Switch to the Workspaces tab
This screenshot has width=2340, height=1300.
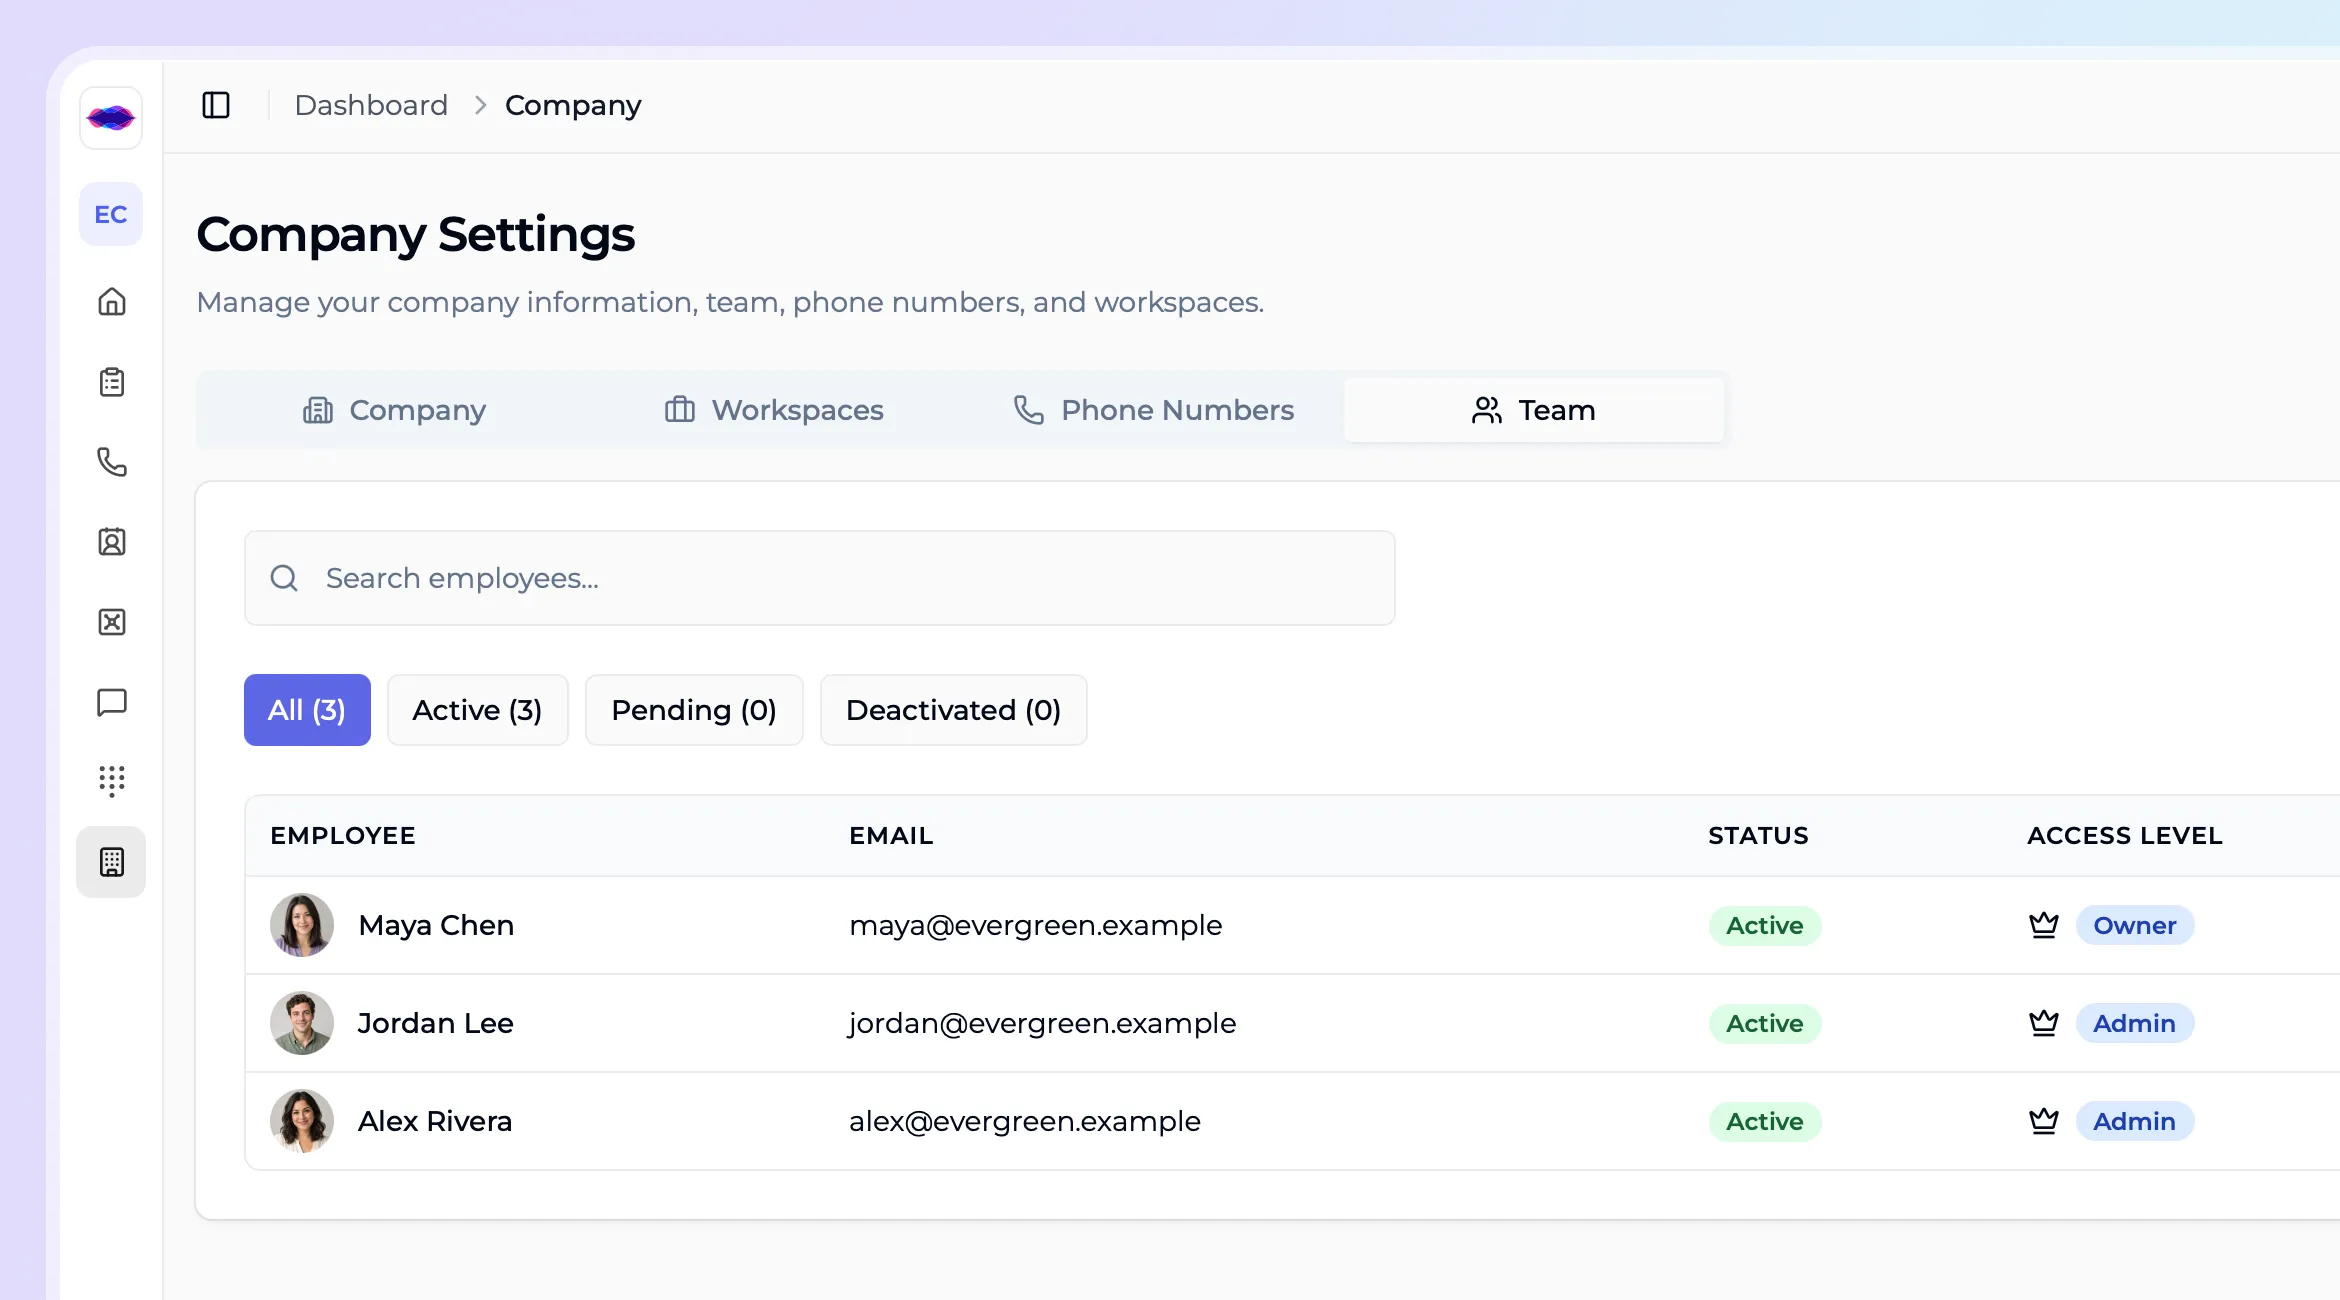tap(774, 410)
